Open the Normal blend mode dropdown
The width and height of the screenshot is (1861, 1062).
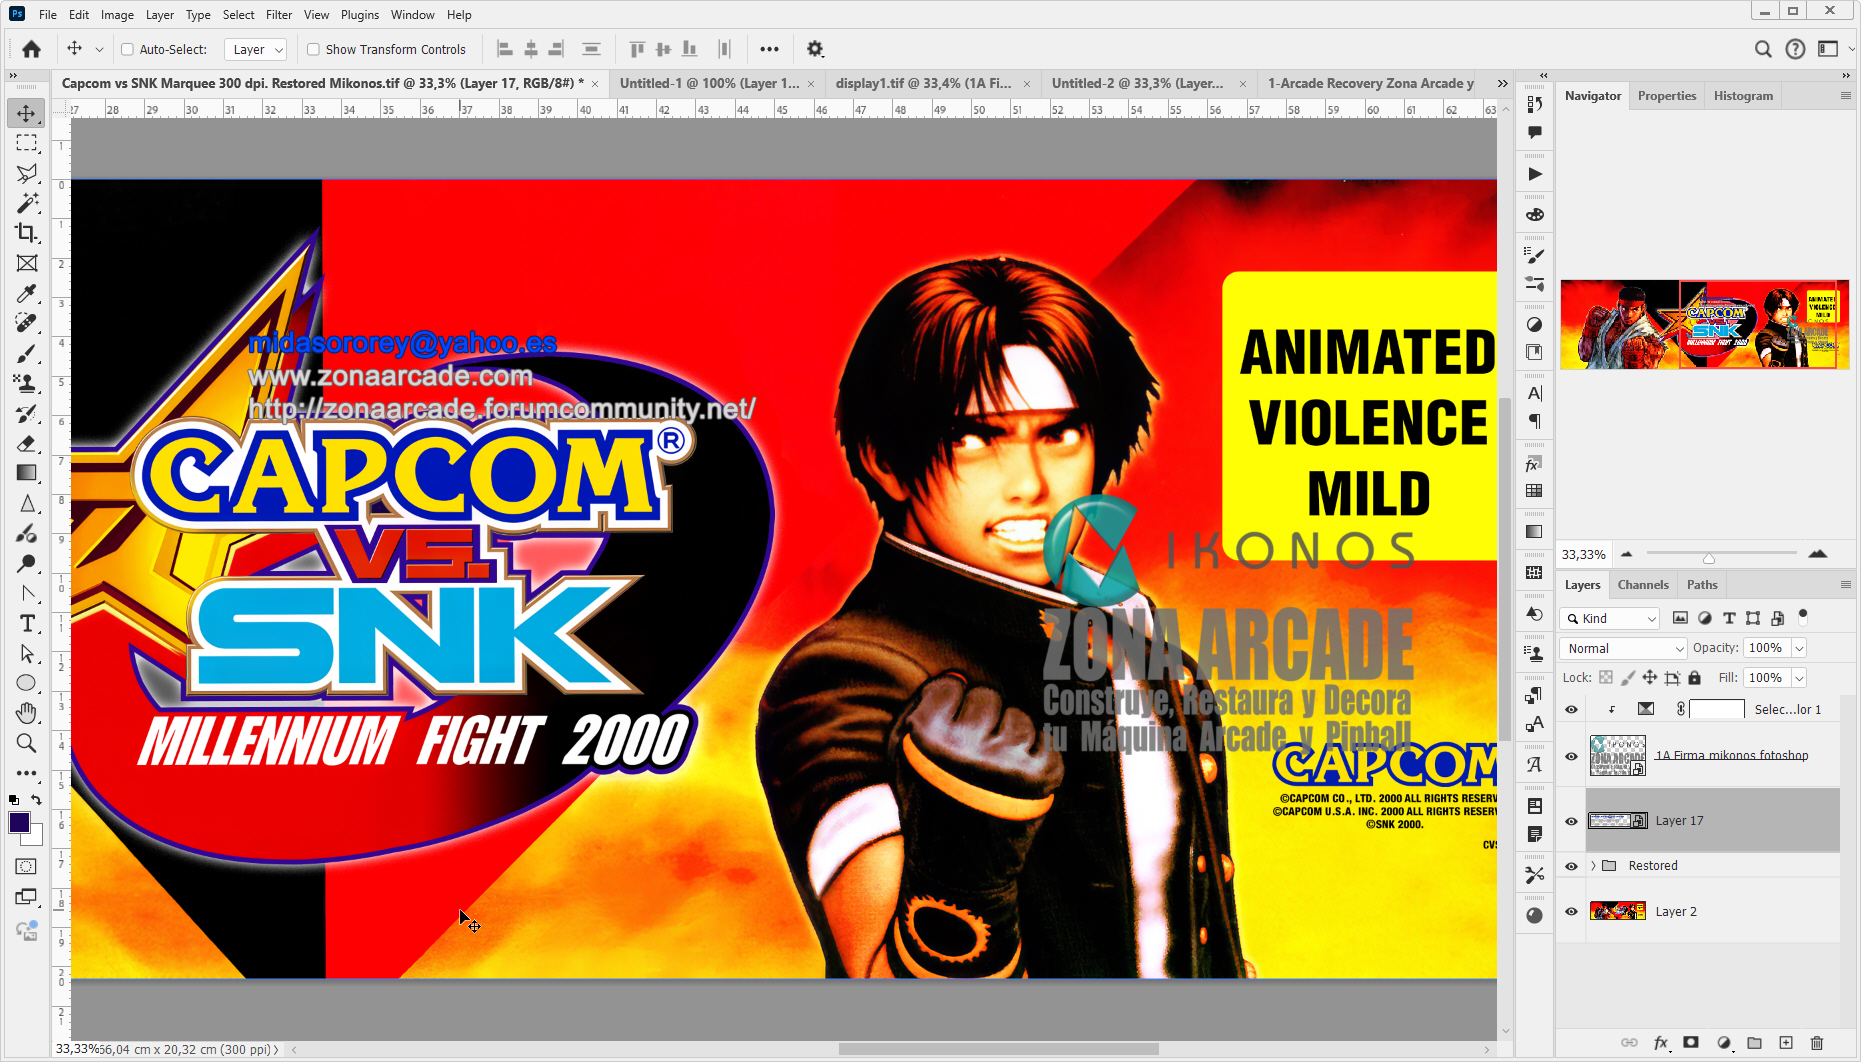tap(1624, 648)
